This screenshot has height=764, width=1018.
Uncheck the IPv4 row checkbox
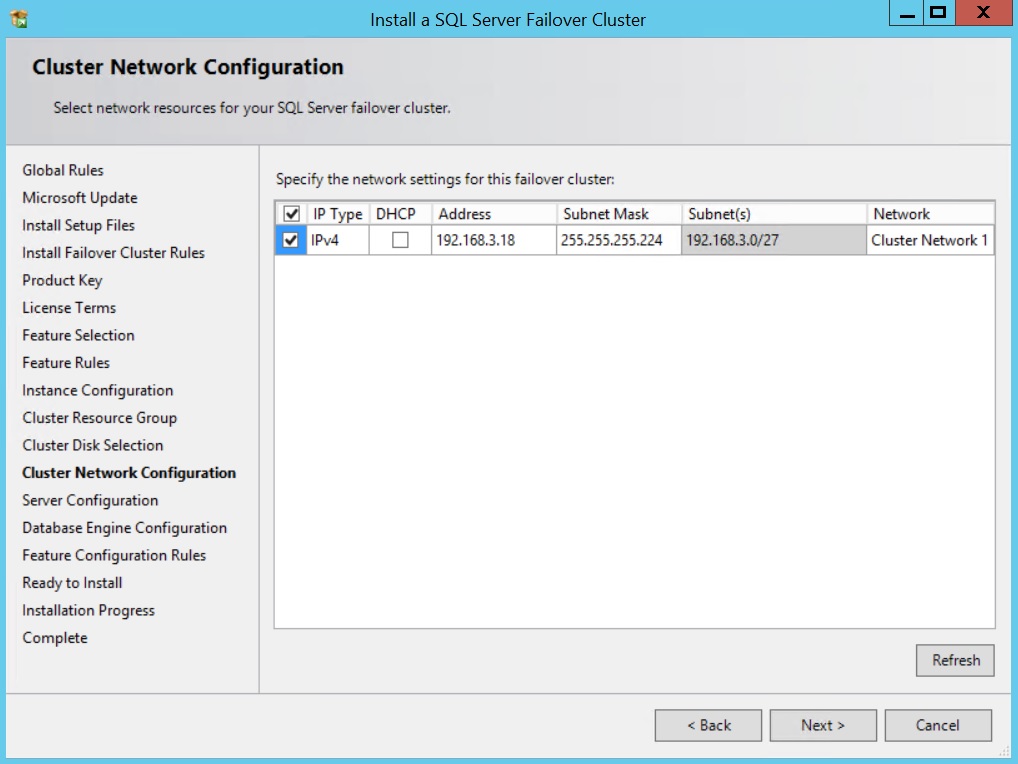(291, 240)
